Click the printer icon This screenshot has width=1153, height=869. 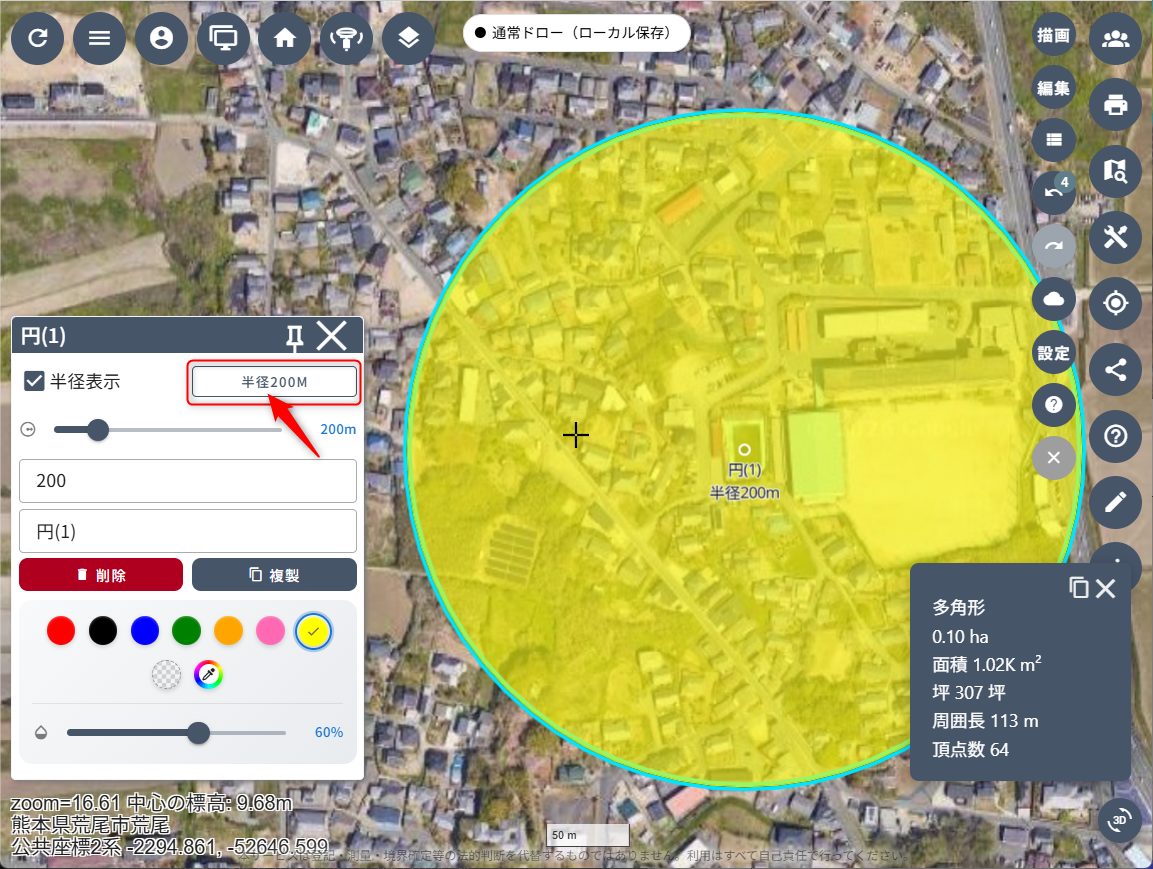point(1115,104)
